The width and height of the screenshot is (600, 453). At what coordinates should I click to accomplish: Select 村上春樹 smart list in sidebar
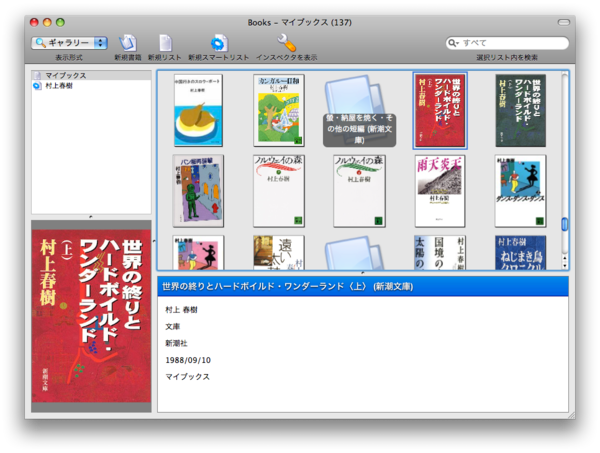pyautogui.click(x=91, y=86)
